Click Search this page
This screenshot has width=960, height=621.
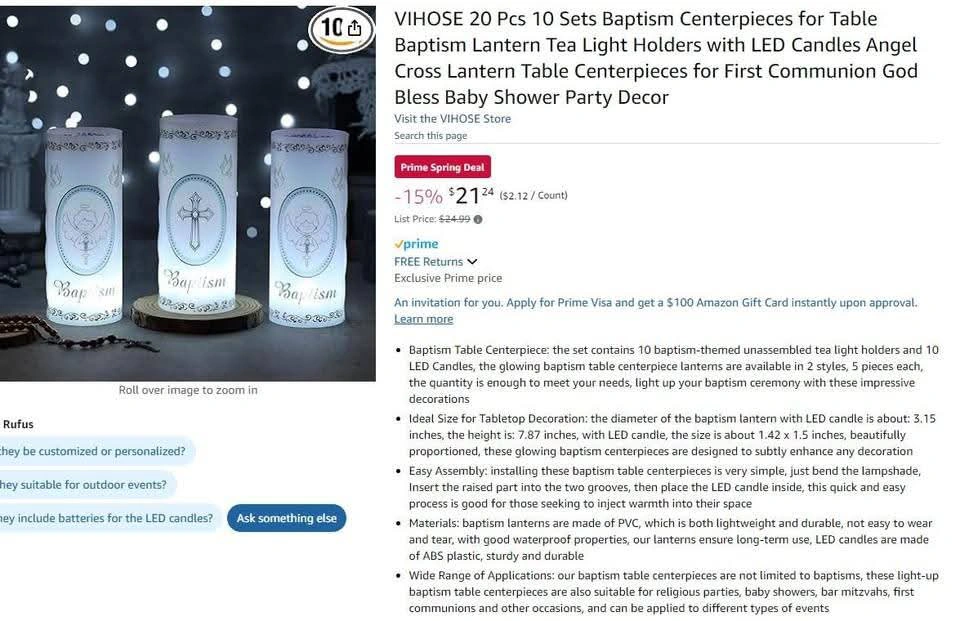pyautogui.click(x=430, y=135)
